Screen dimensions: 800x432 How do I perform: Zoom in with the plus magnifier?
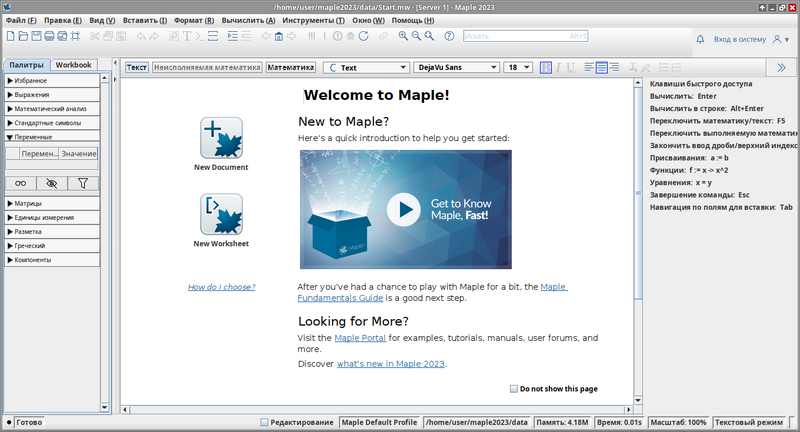[403, 36]
